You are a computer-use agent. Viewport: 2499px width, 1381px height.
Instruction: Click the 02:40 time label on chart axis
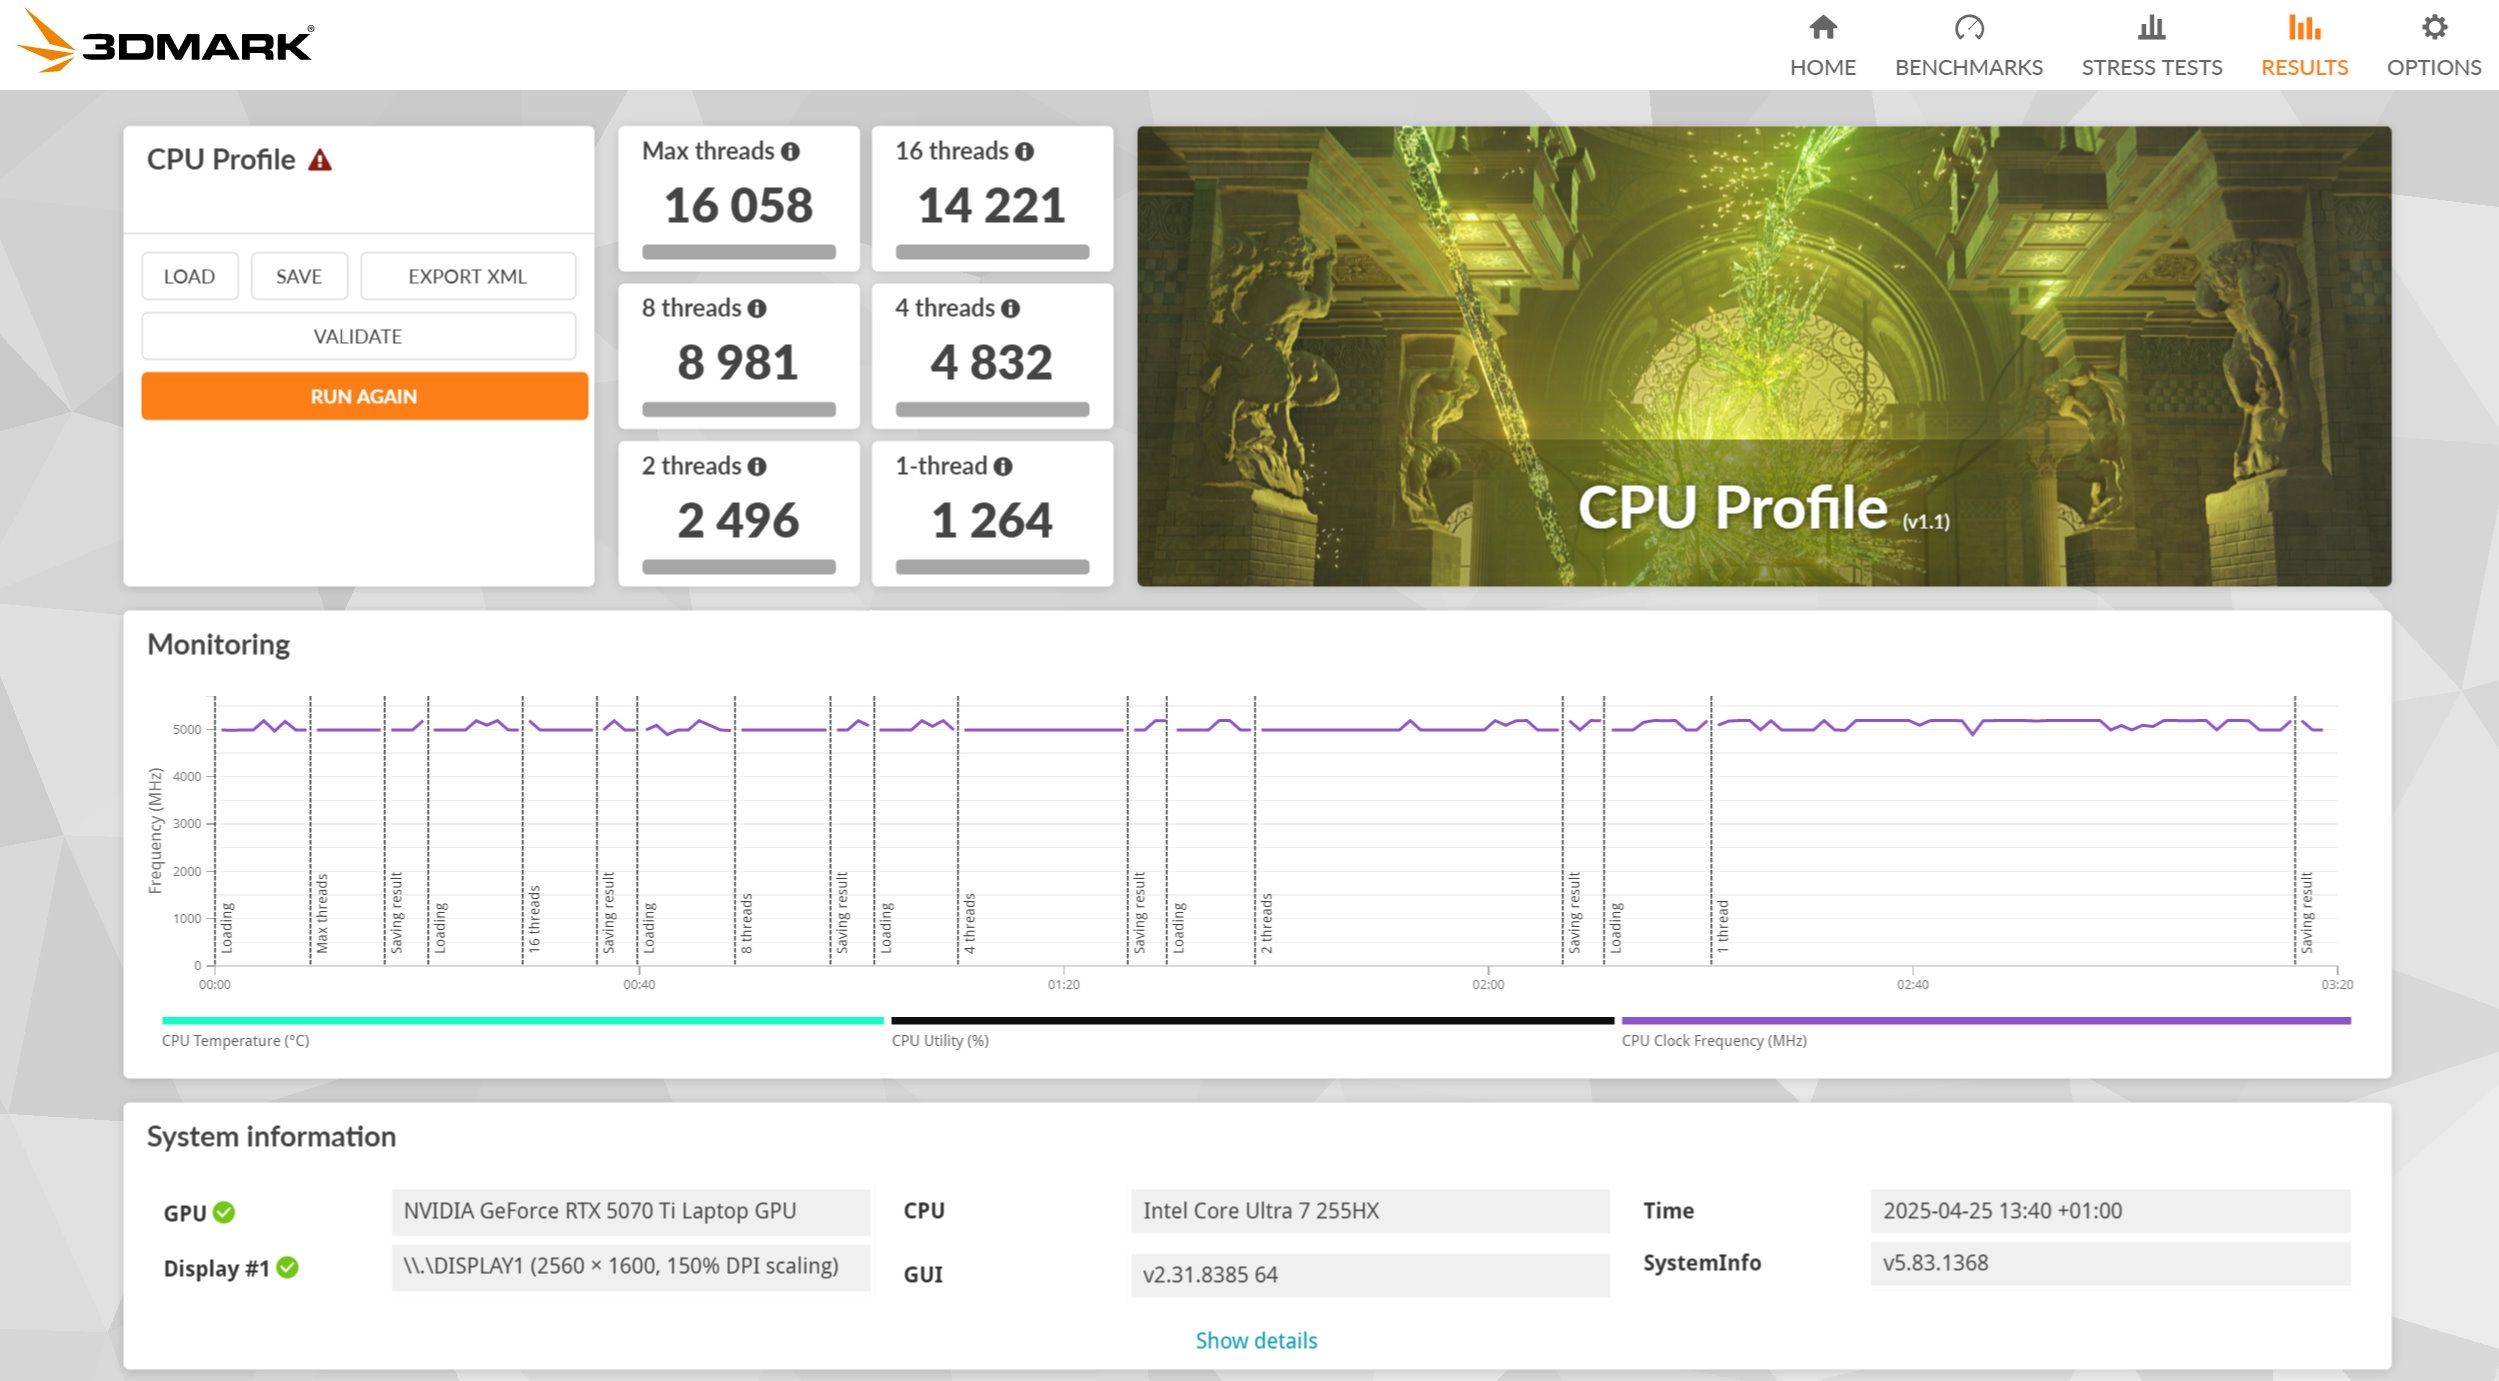[x=1912, y=985]
